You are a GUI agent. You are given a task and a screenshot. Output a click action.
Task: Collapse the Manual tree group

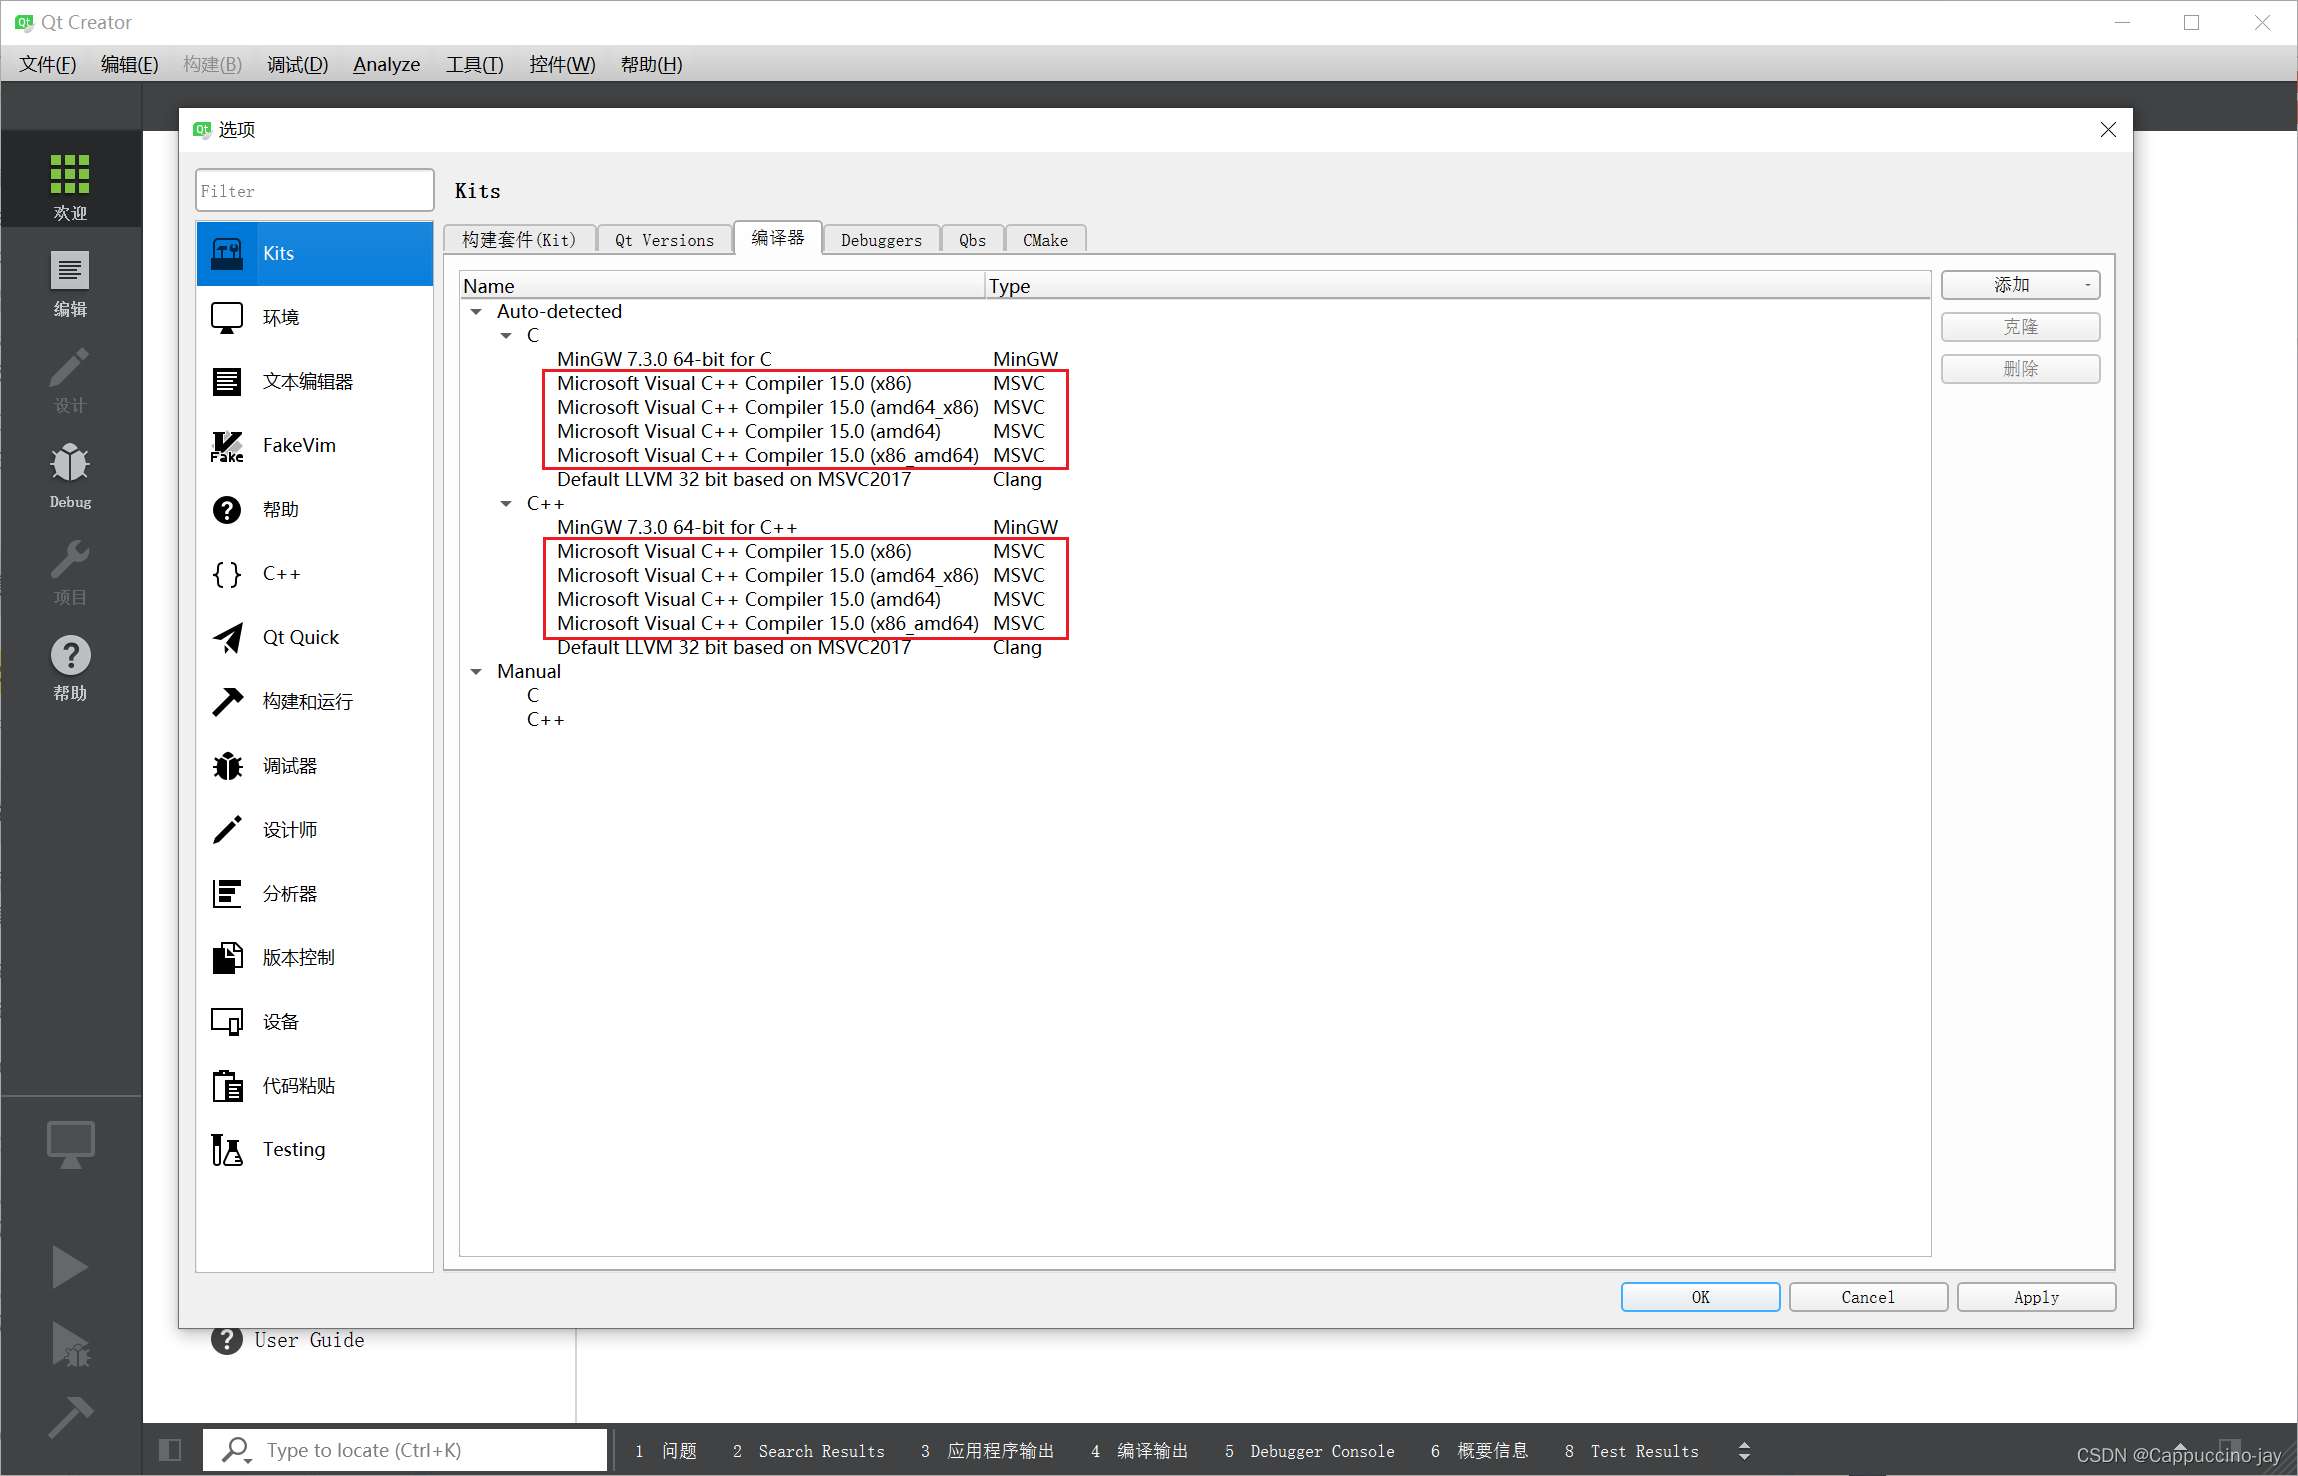(x=477, y=672)
